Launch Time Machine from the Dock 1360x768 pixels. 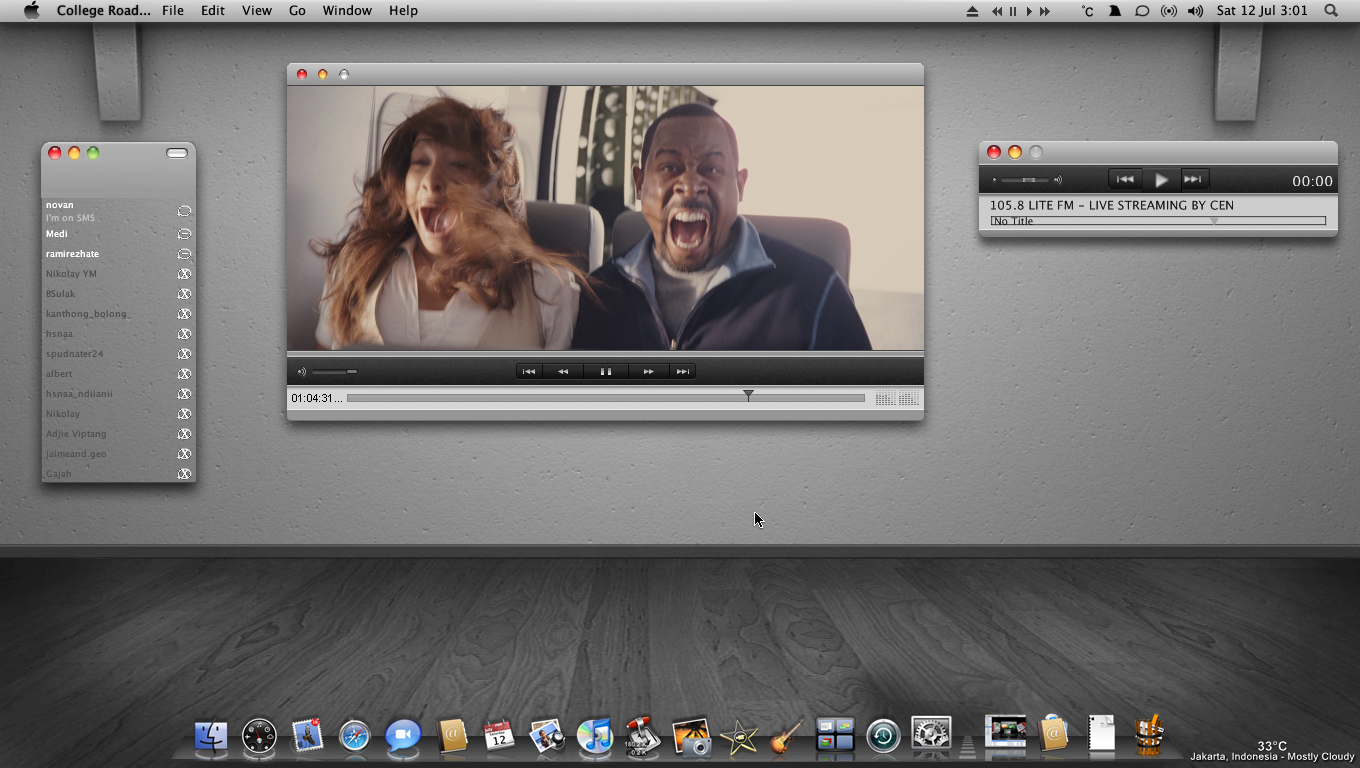click(x=883, y=737)
